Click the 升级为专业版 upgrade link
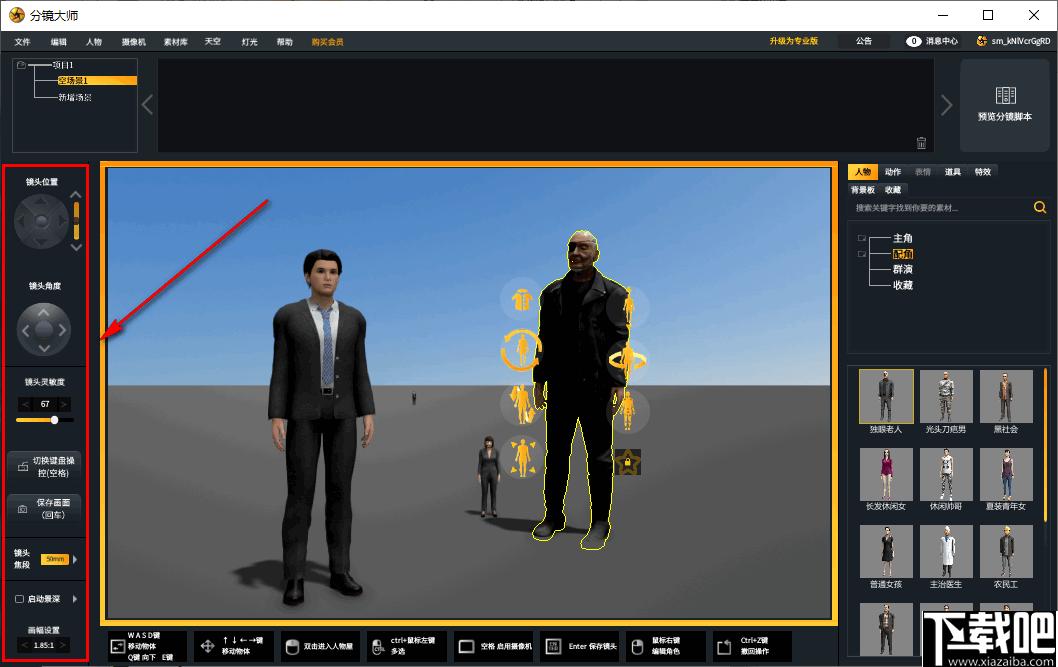The image size is (1058, 667). [x=794, y=41]
